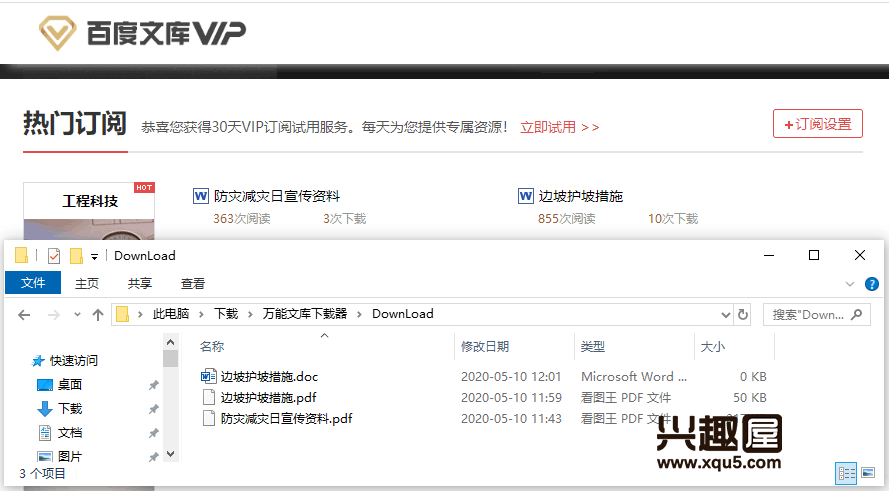Select 文档 in the navigation pane

coord(70,433)
